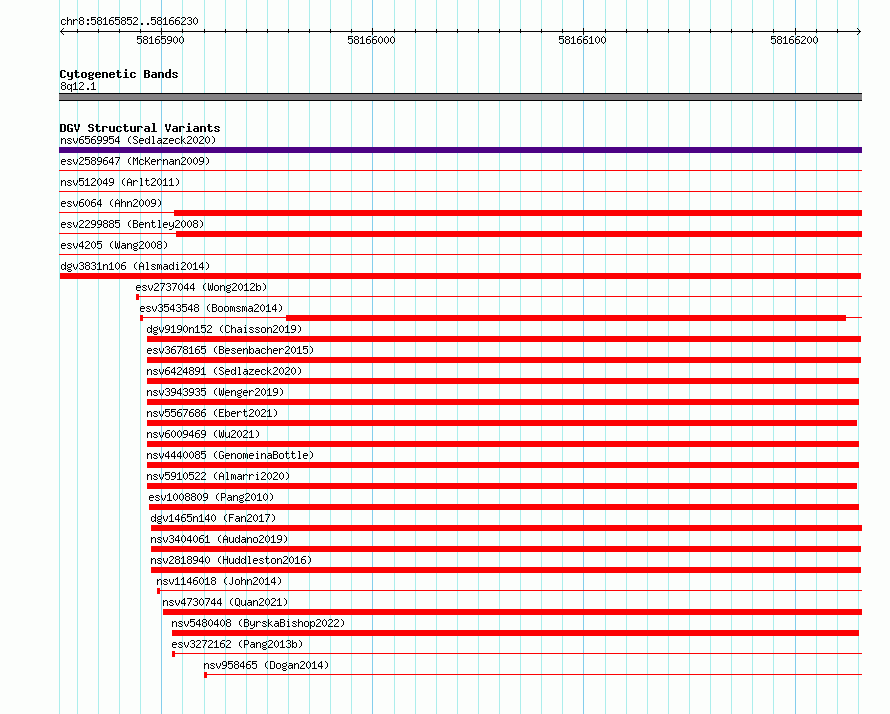Screen dimensions: 890x714
Task: Select variant esv2737044 (Wong2012b)
Action: (201, 287)
